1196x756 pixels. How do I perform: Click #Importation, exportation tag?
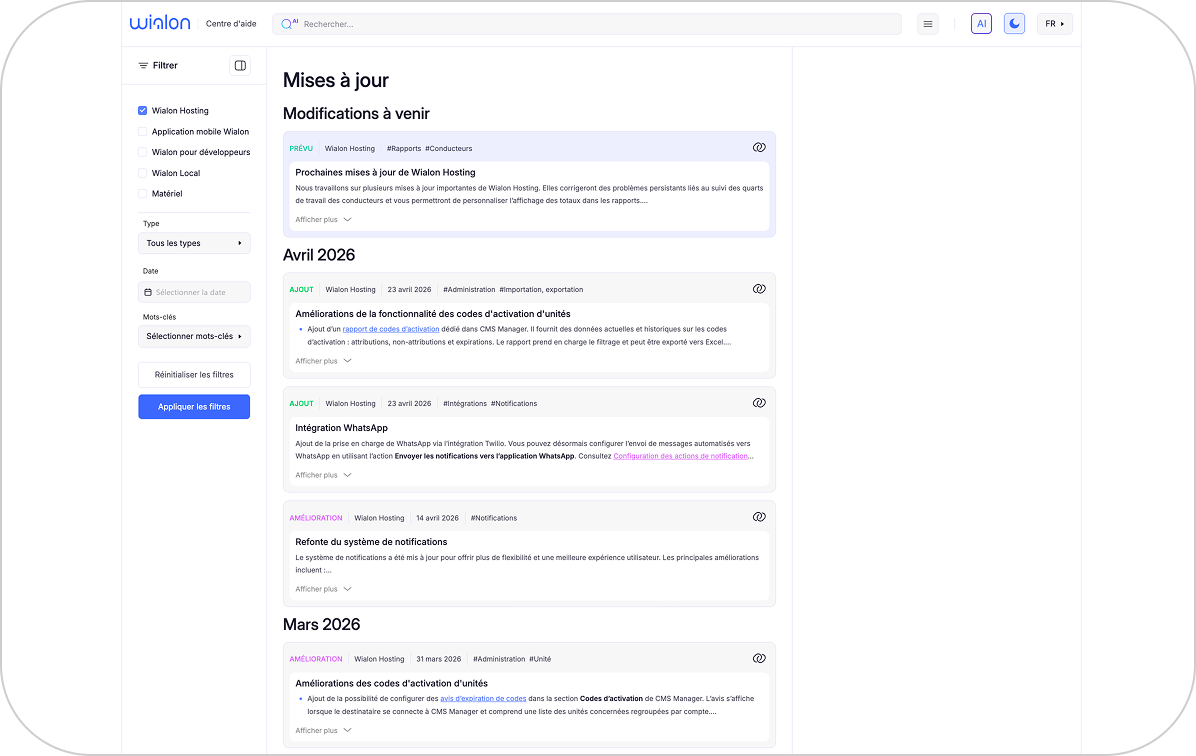(541, 290)
